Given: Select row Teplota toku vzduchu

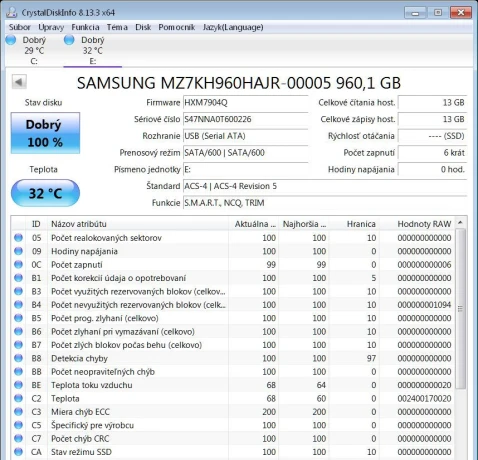Looking at the screenshot, I should (x=233, y=385).
